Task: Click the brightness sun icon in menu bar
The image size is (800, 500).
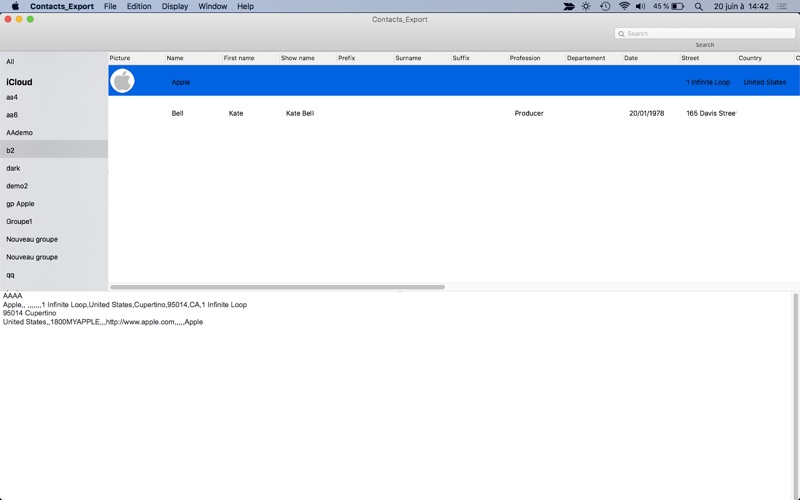Action: click(x=586, y=6)
